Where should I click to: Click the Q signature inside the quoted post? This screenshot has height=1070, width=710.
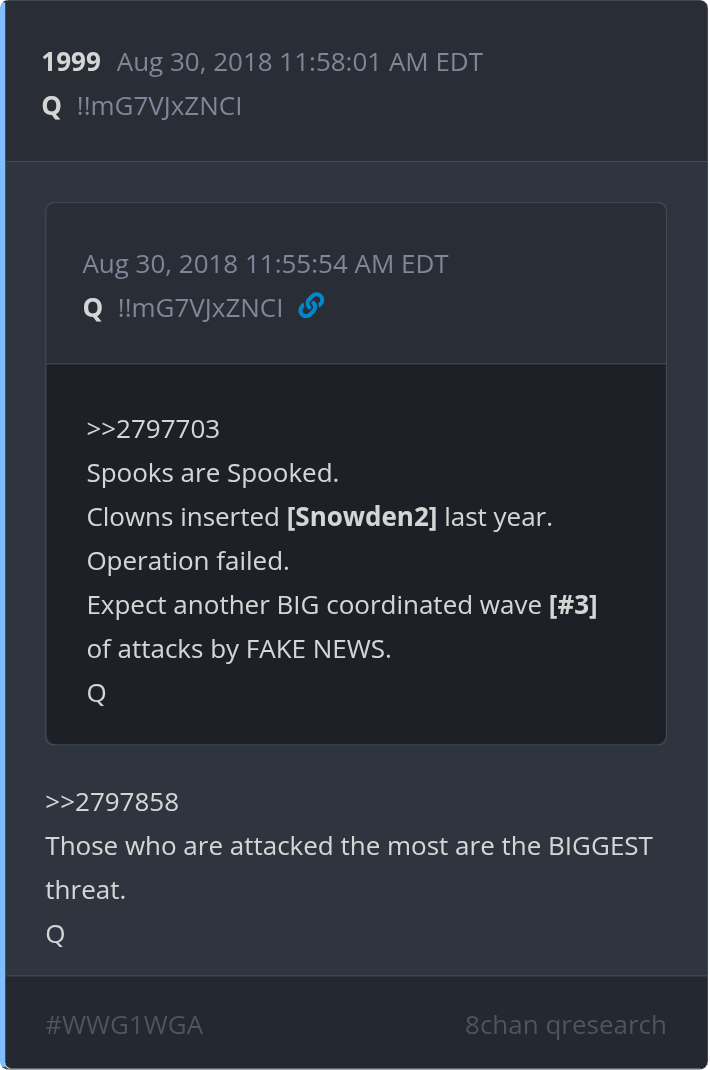click(97, 693)
